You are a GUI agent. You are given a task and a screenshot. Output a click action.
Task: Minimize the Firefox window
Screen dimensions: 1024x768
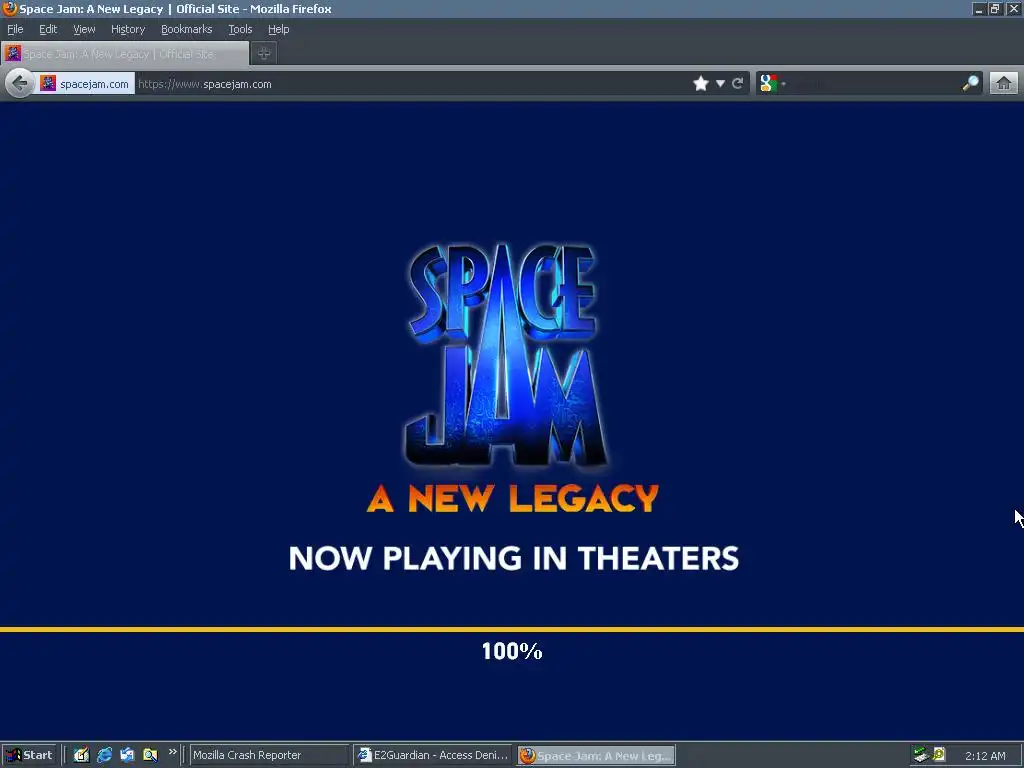(979, 8)
